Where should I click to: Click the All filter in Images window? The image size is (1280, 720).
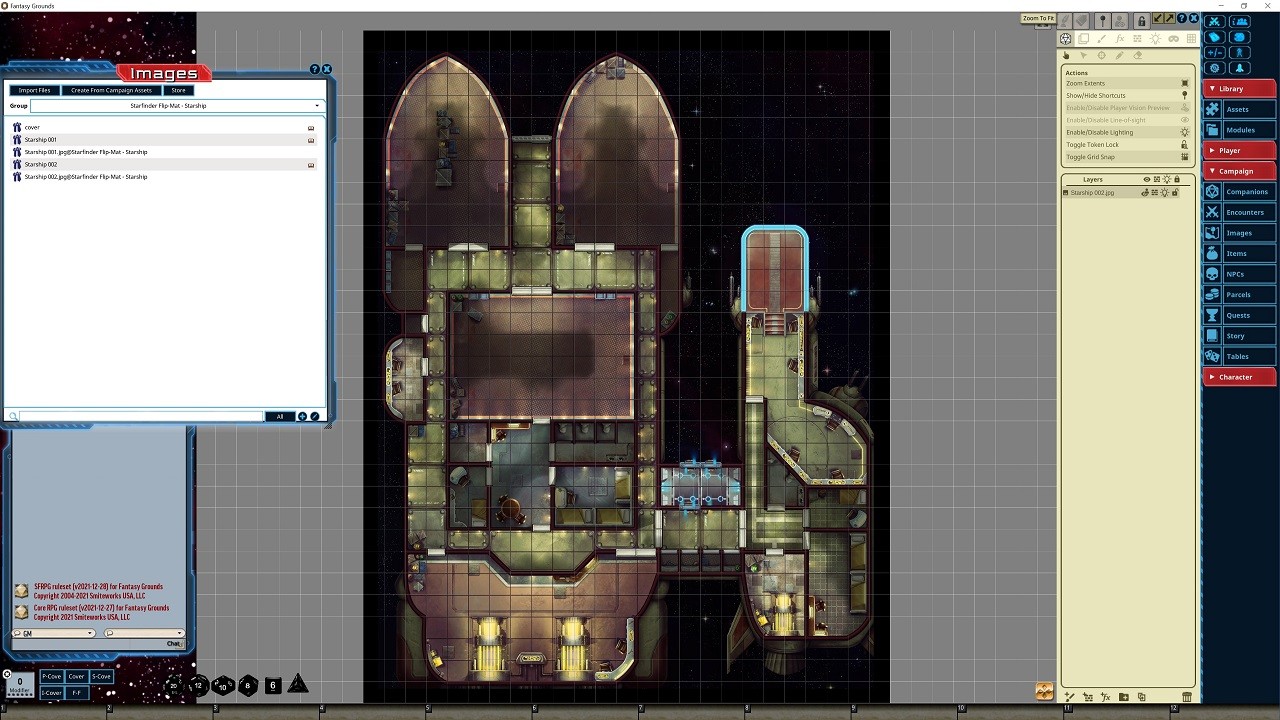click(280, 416)
